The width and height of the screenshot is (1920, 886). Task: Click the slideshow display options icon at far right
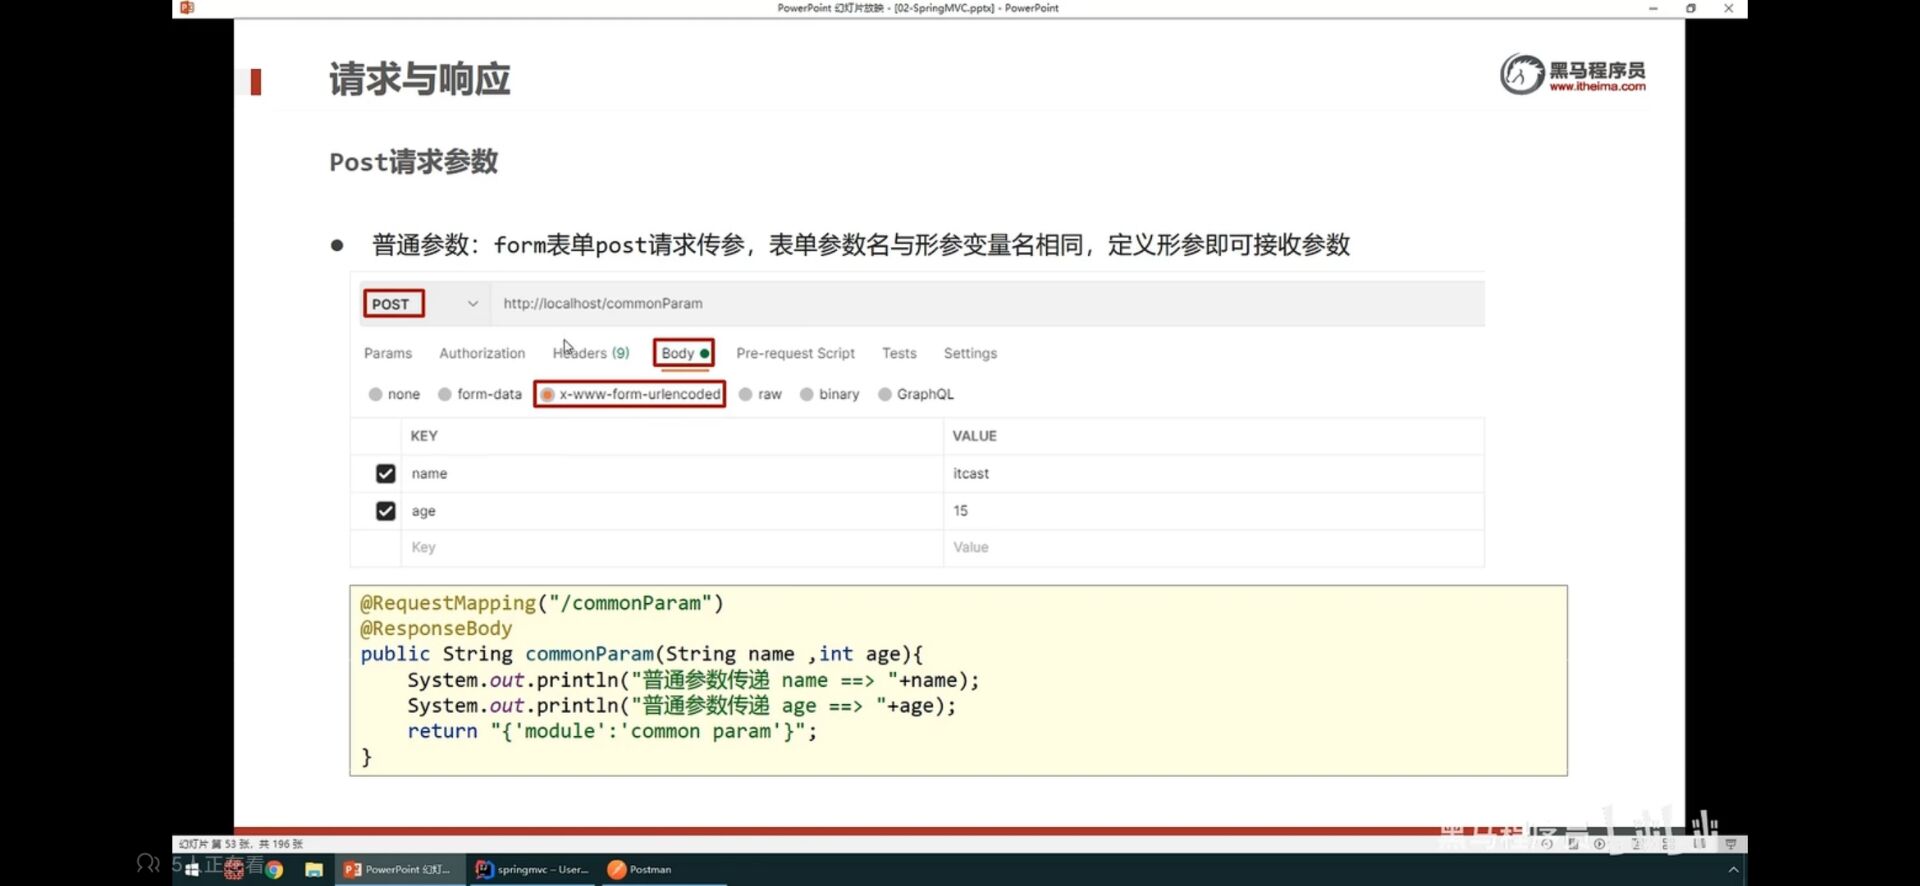[1731, 844]
